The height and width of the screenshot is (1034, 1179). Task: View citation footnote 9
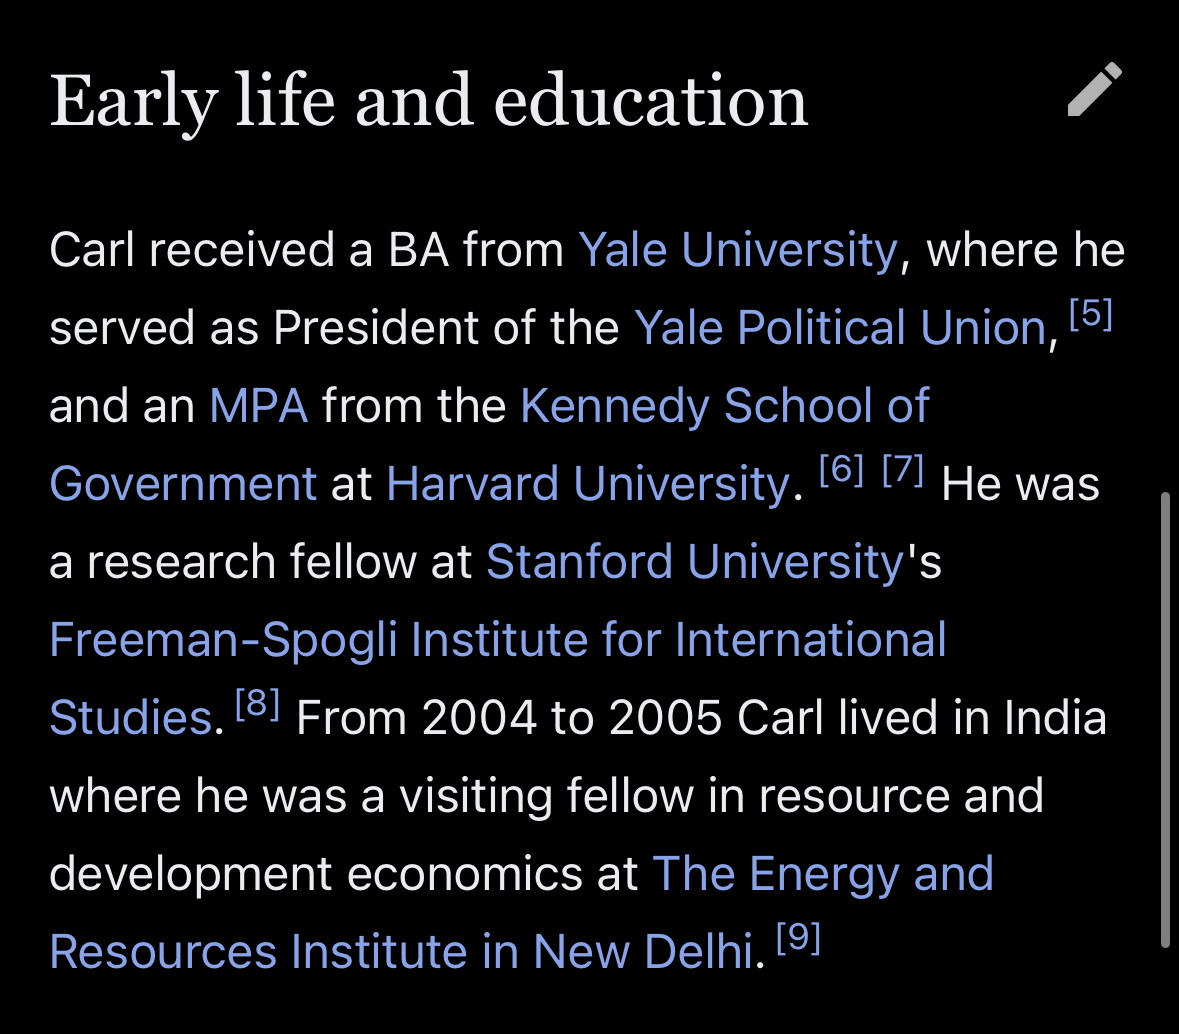798,940
